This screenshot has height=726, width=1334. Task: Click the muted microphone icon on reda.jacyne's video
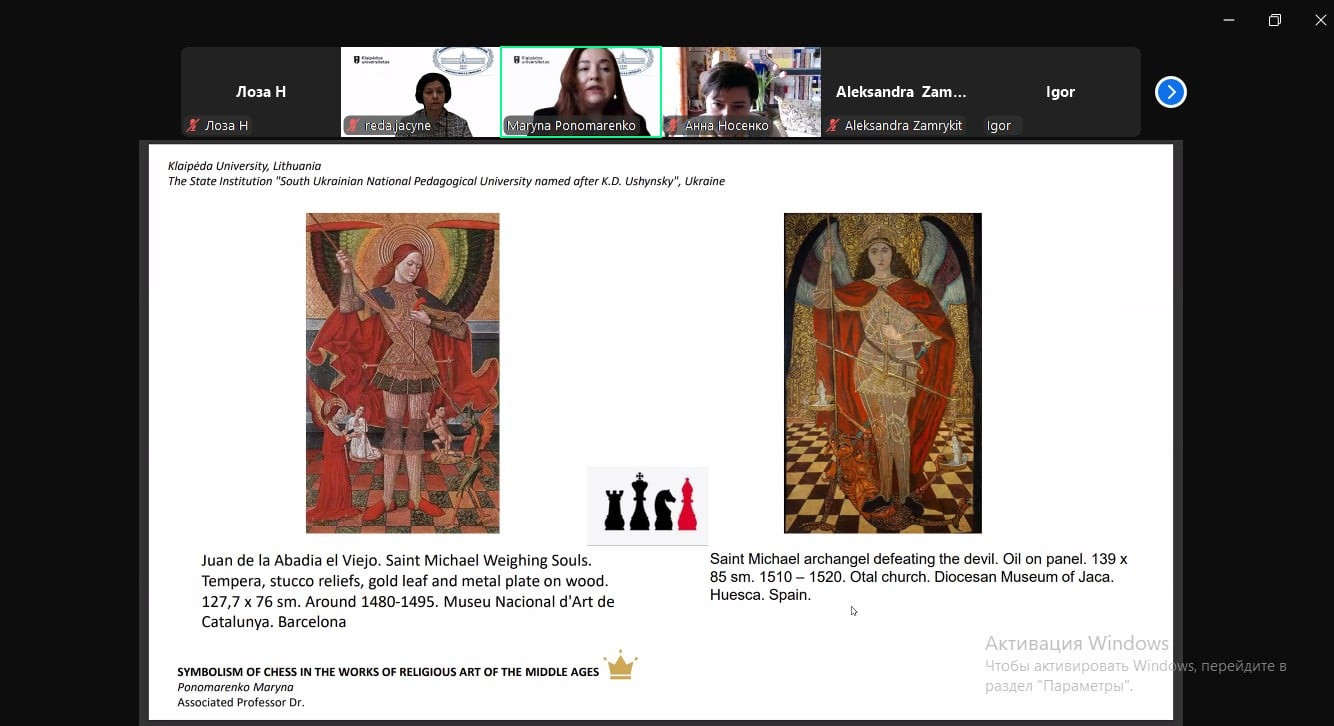[353, 126]
